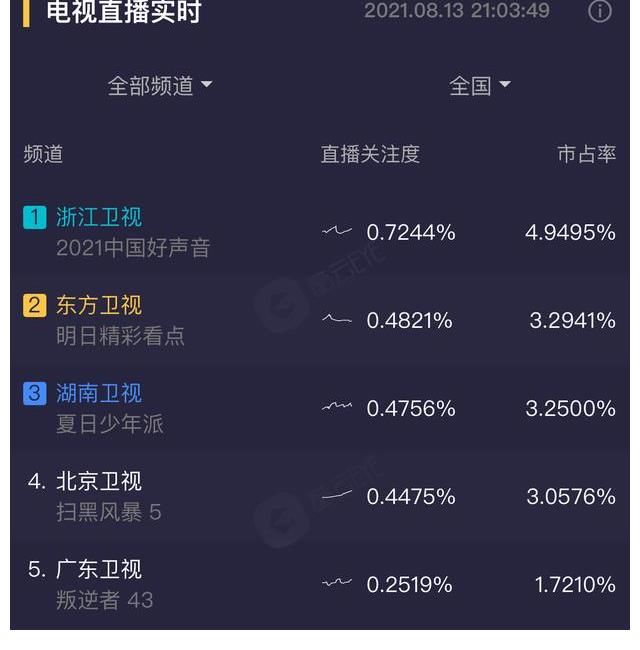Click the rank 2 badge icon
The width and height of the screenshot is (640, 650).
click(35, 305)
